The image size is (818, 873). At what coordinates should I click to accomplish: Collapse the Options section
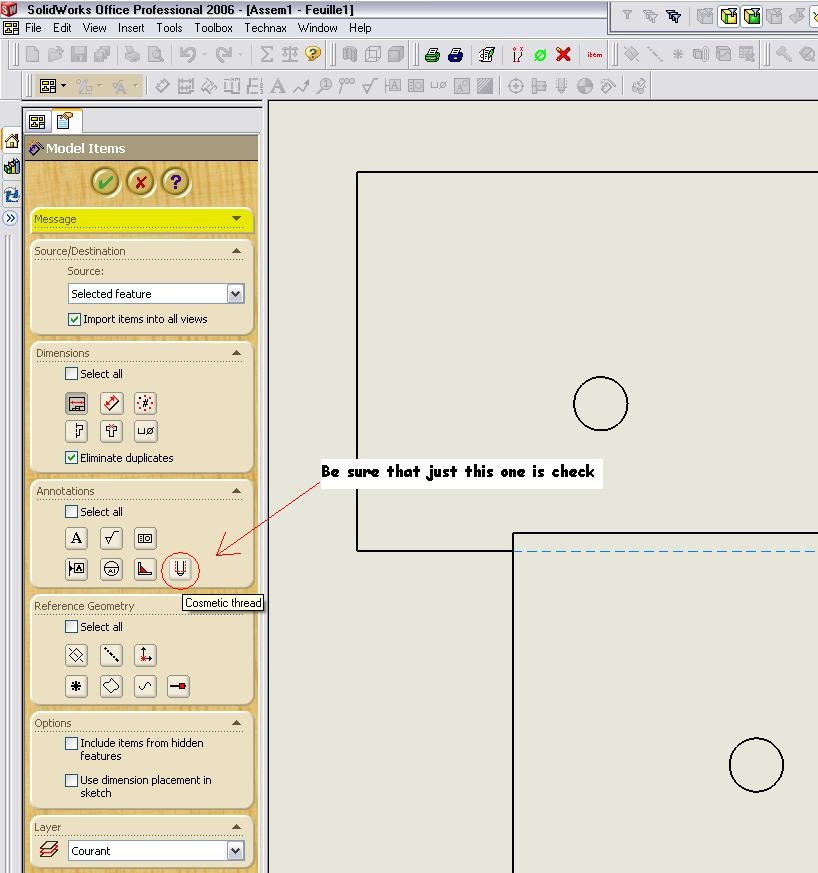[237, 723]
